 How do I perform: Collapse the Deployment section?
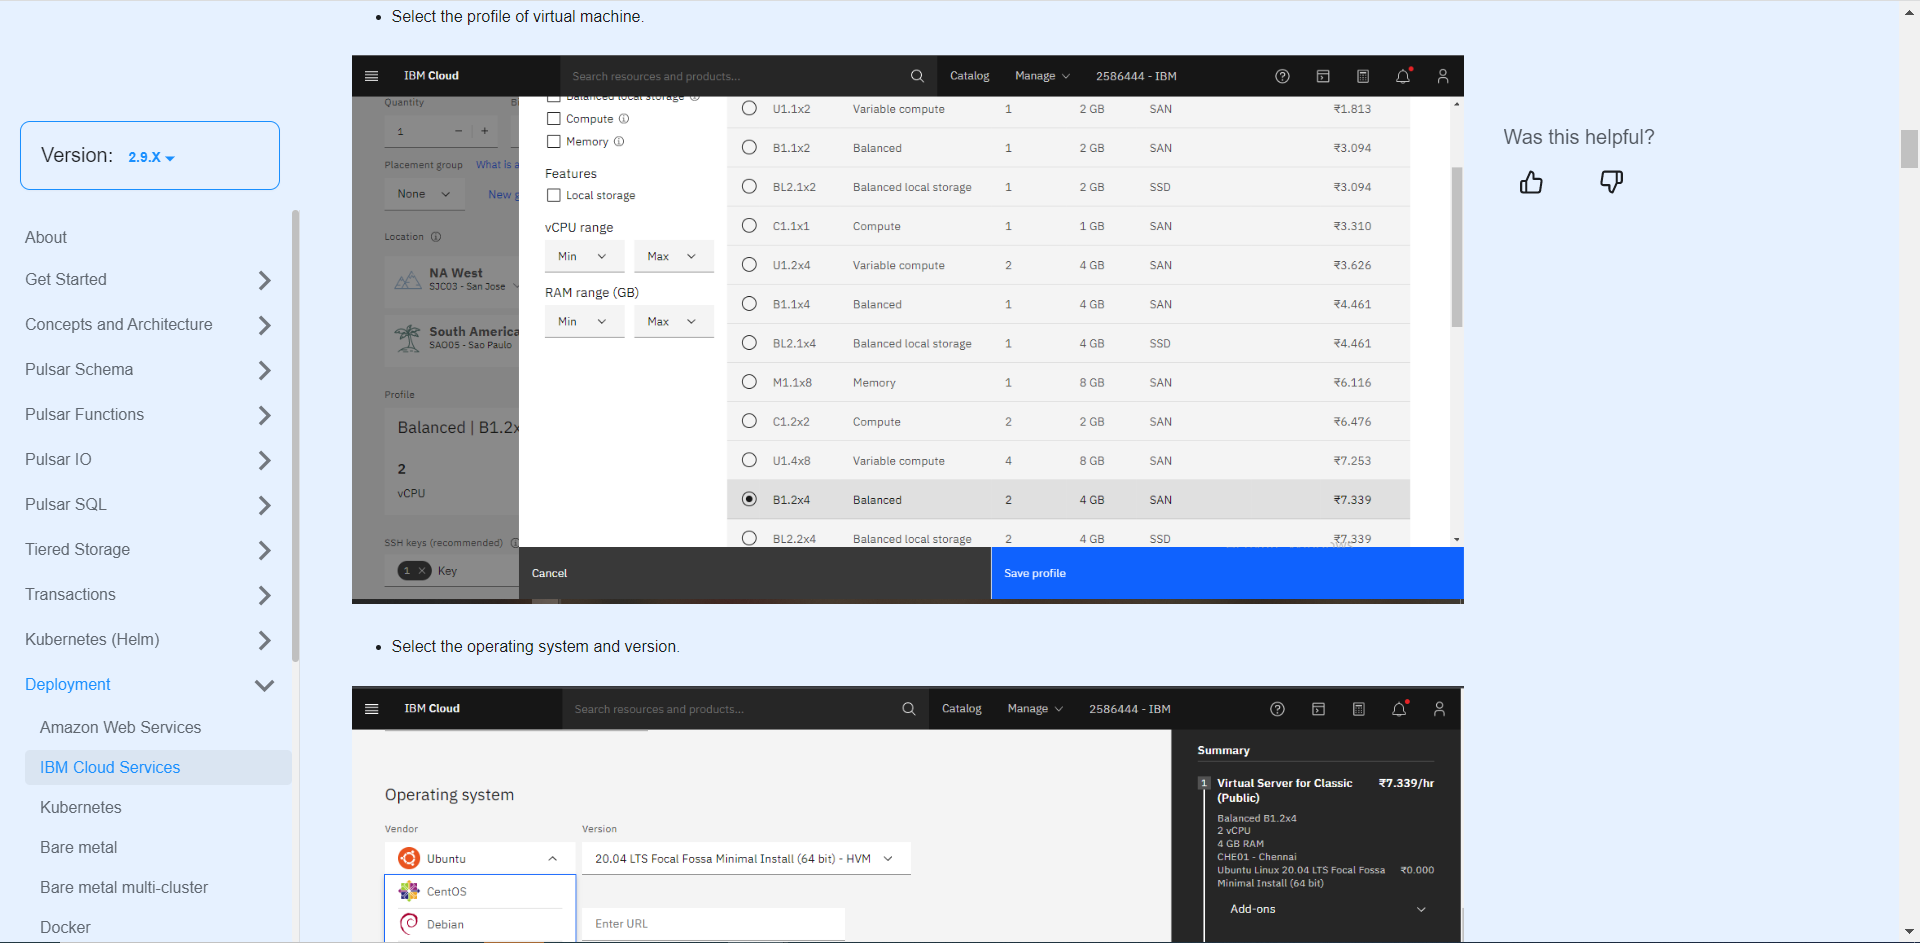pyautogui.click(x=264, y=685)
